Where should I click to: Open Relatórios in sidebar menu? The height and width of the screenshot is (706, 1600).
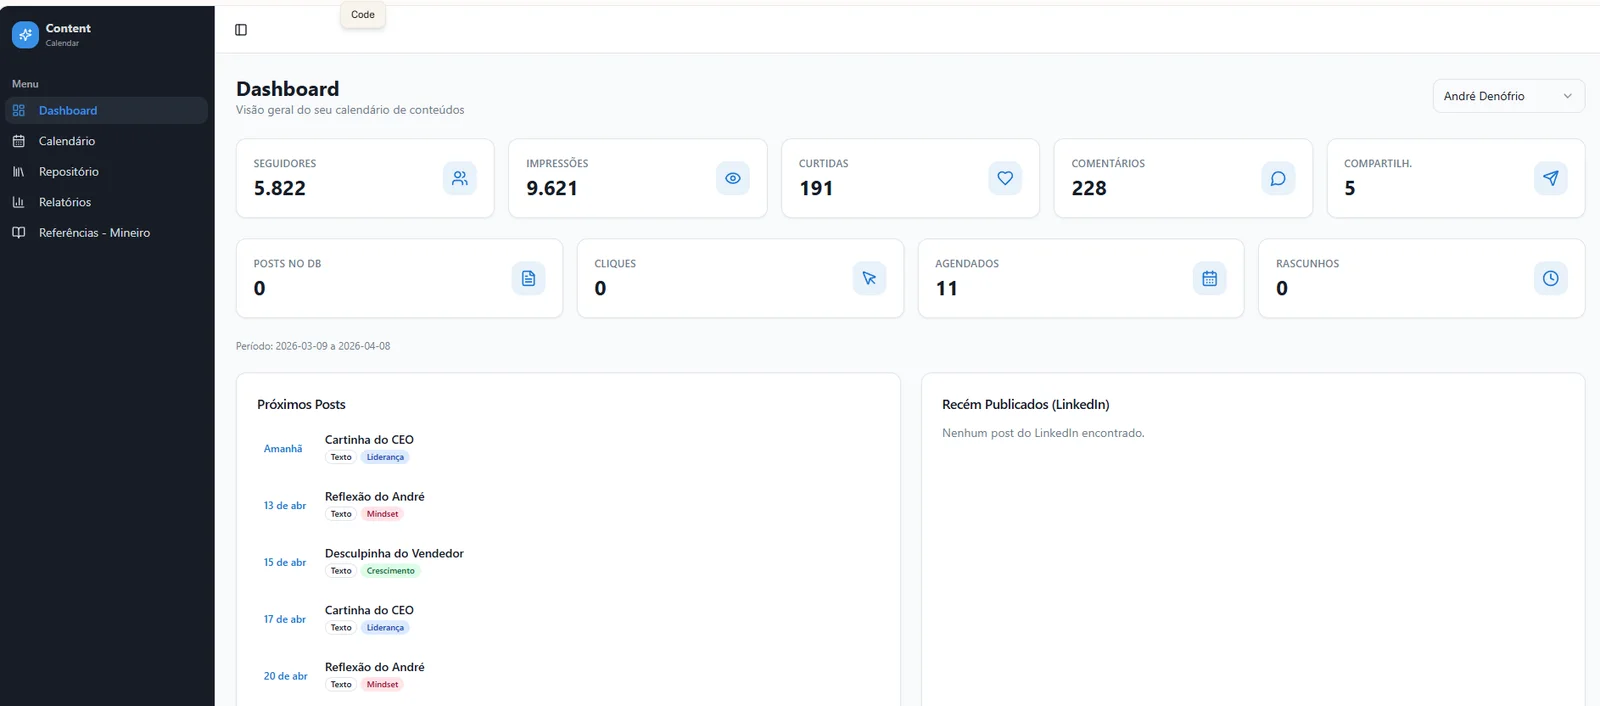(106, 202)
